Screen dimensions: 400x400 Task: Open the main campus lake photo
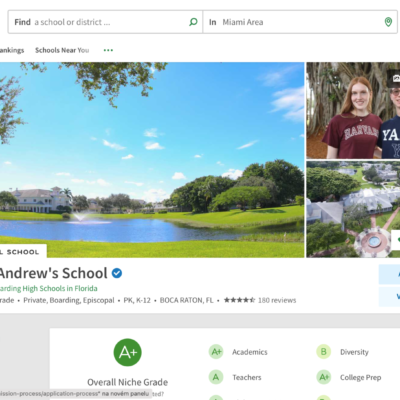coord(152,160)
